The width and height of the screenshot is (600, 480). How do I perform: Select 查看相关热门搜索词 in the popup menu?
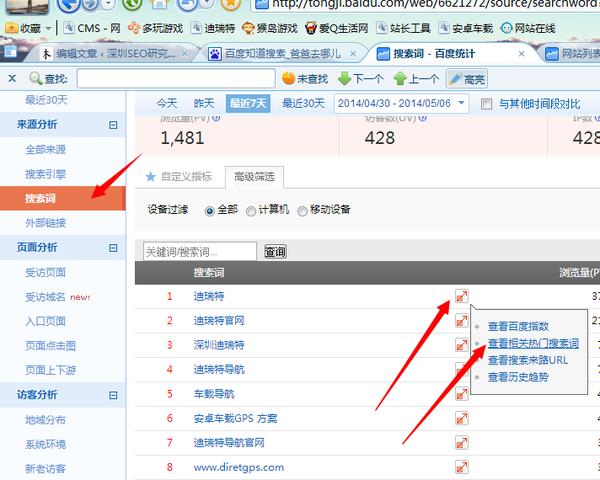click(533, 343)
